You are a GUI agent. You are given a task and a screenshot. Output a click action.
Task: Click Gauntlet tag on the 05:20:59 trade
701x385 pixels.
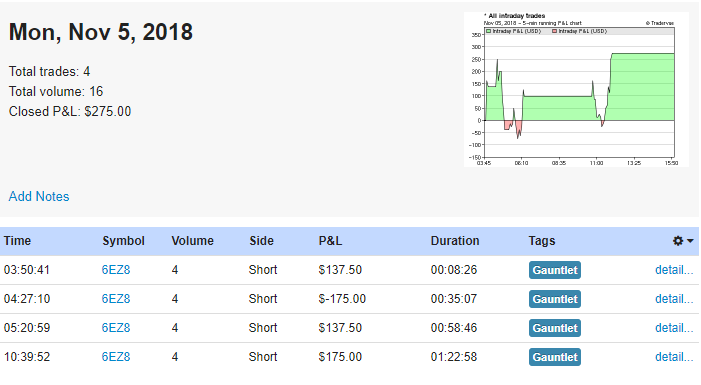coord(555,328)
